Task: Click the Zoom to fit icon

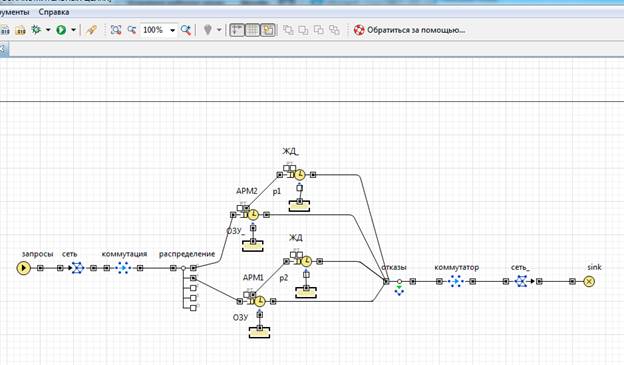Action: click(116, 30)
